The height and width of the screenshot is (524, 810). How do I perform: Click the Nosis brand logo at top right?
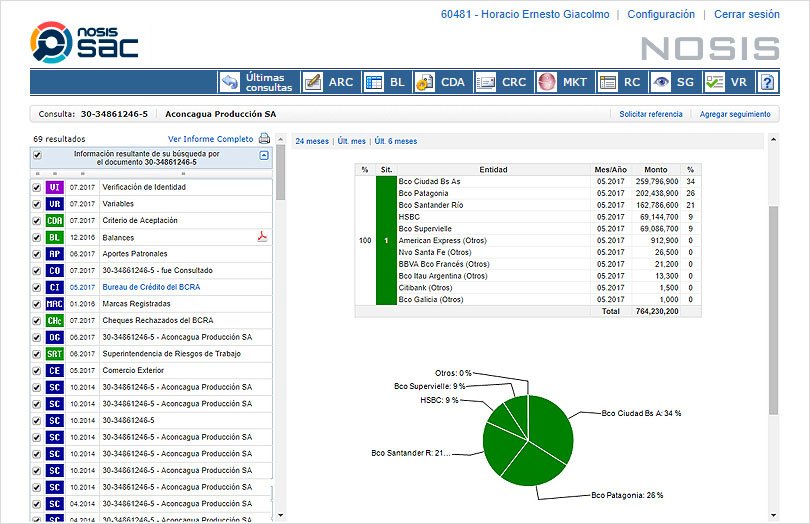click(710, 48)
